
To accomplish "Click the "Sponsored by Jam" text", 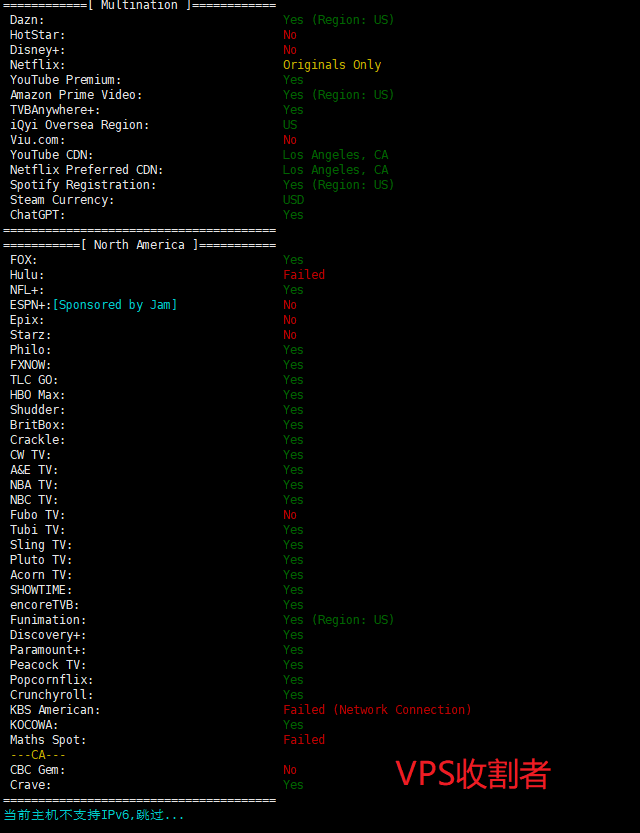I will 115,305.
